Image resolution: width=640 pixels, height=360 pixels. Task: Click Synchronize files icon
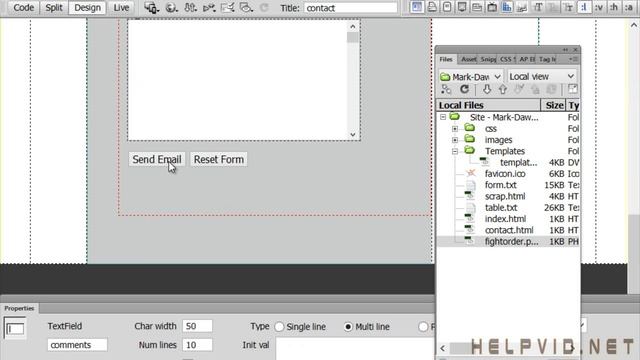551,89
